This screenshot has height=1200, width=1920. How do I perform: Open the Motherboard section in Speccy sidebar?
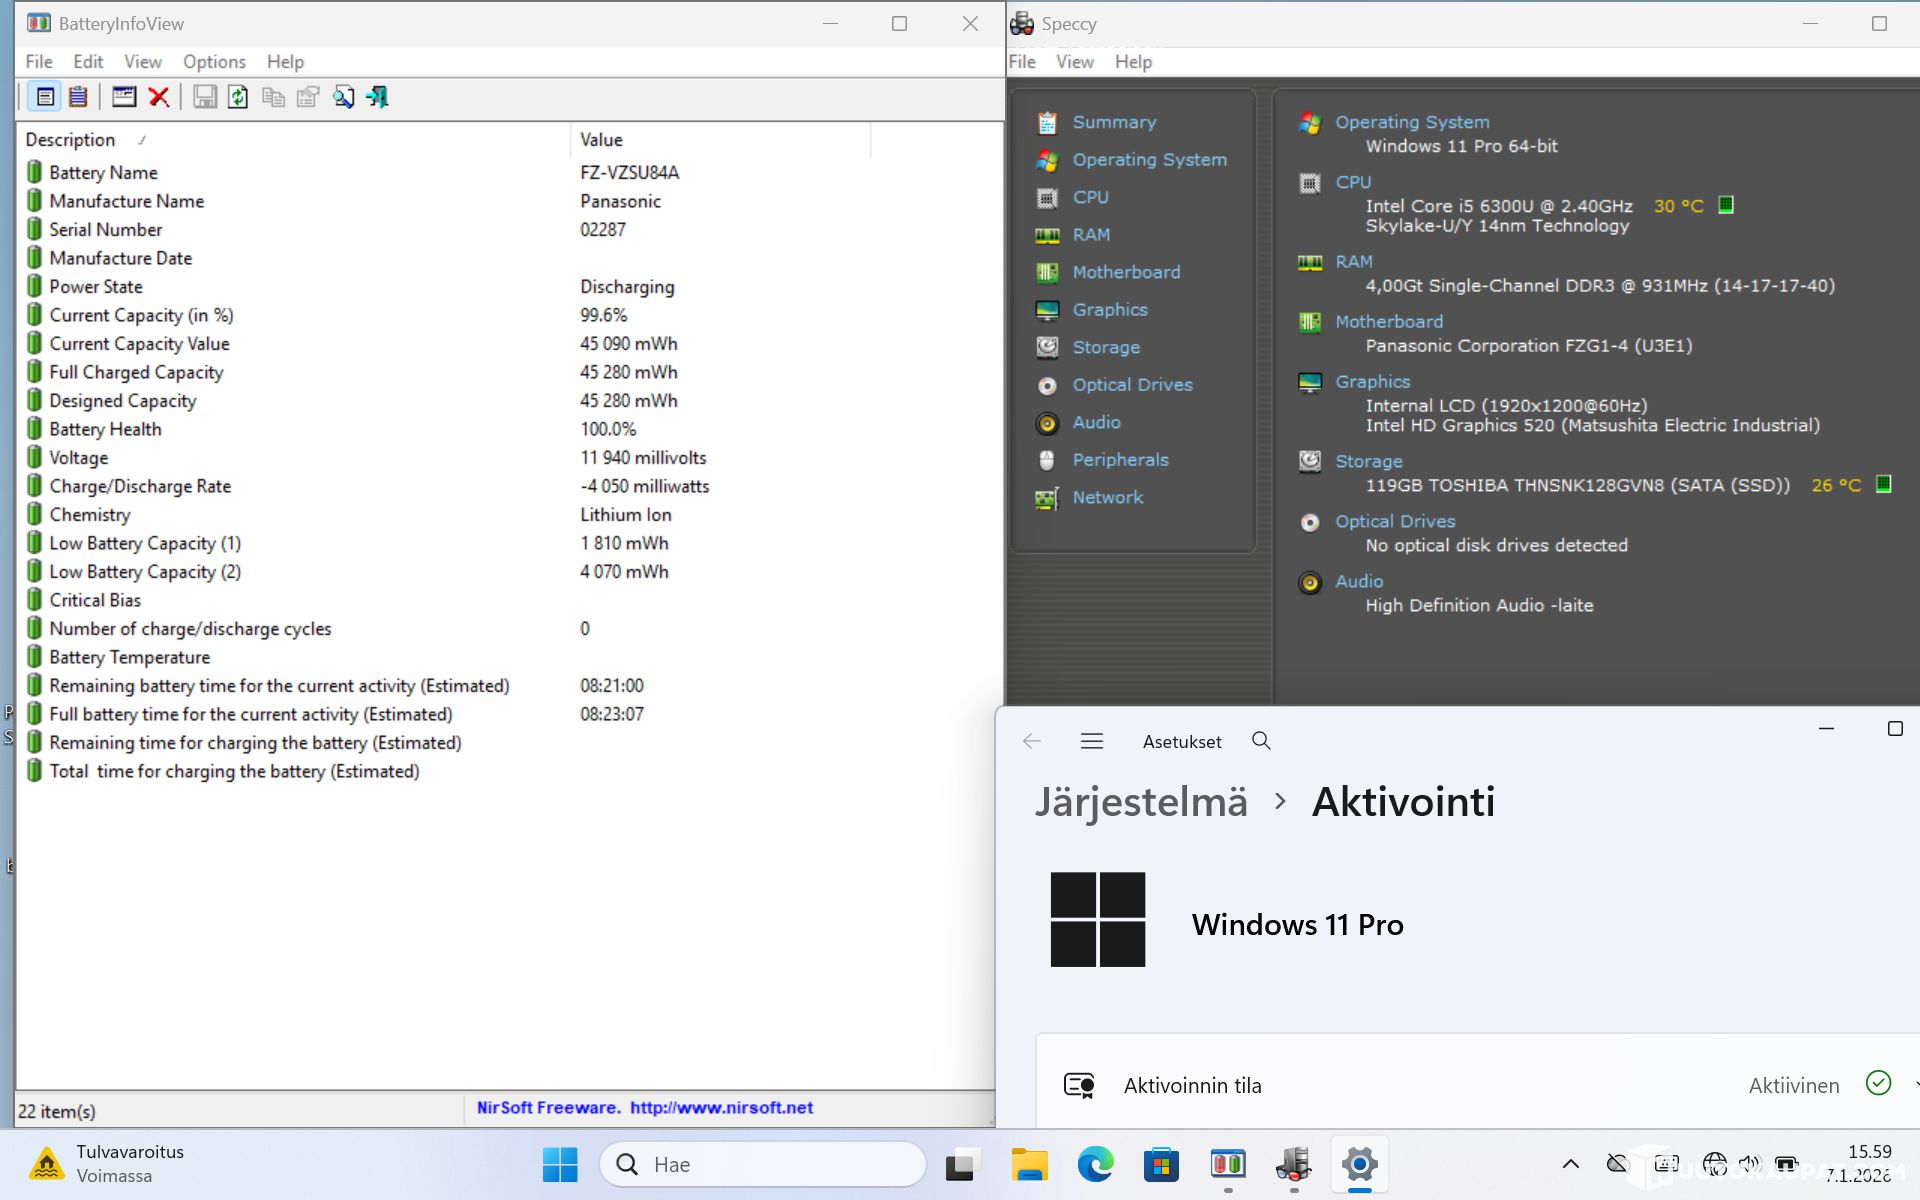tap(1125, 272)
